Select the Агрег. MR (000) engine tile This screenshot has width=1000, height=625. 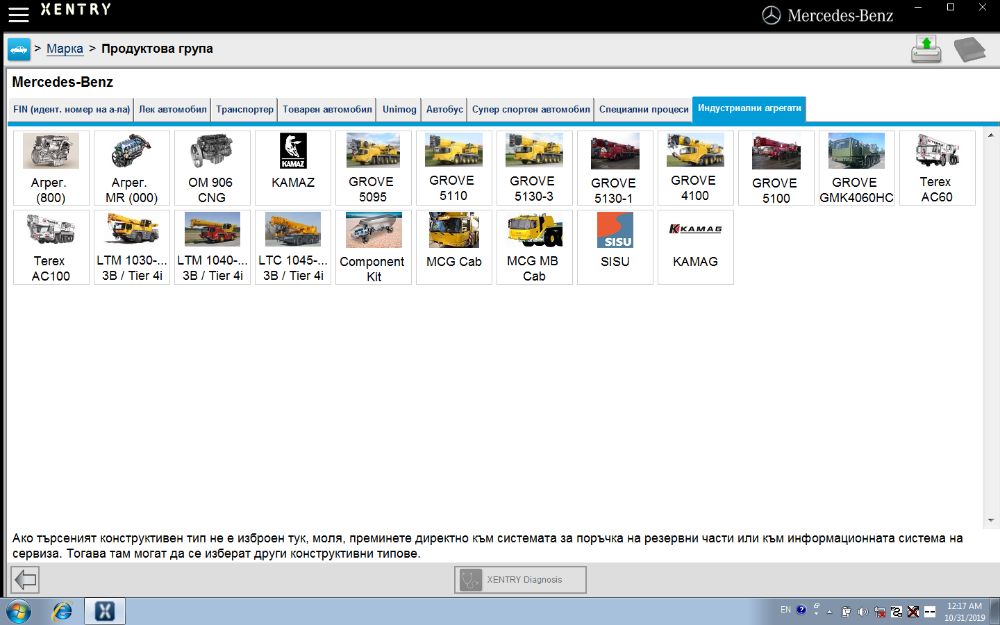[x=131, y=168]
